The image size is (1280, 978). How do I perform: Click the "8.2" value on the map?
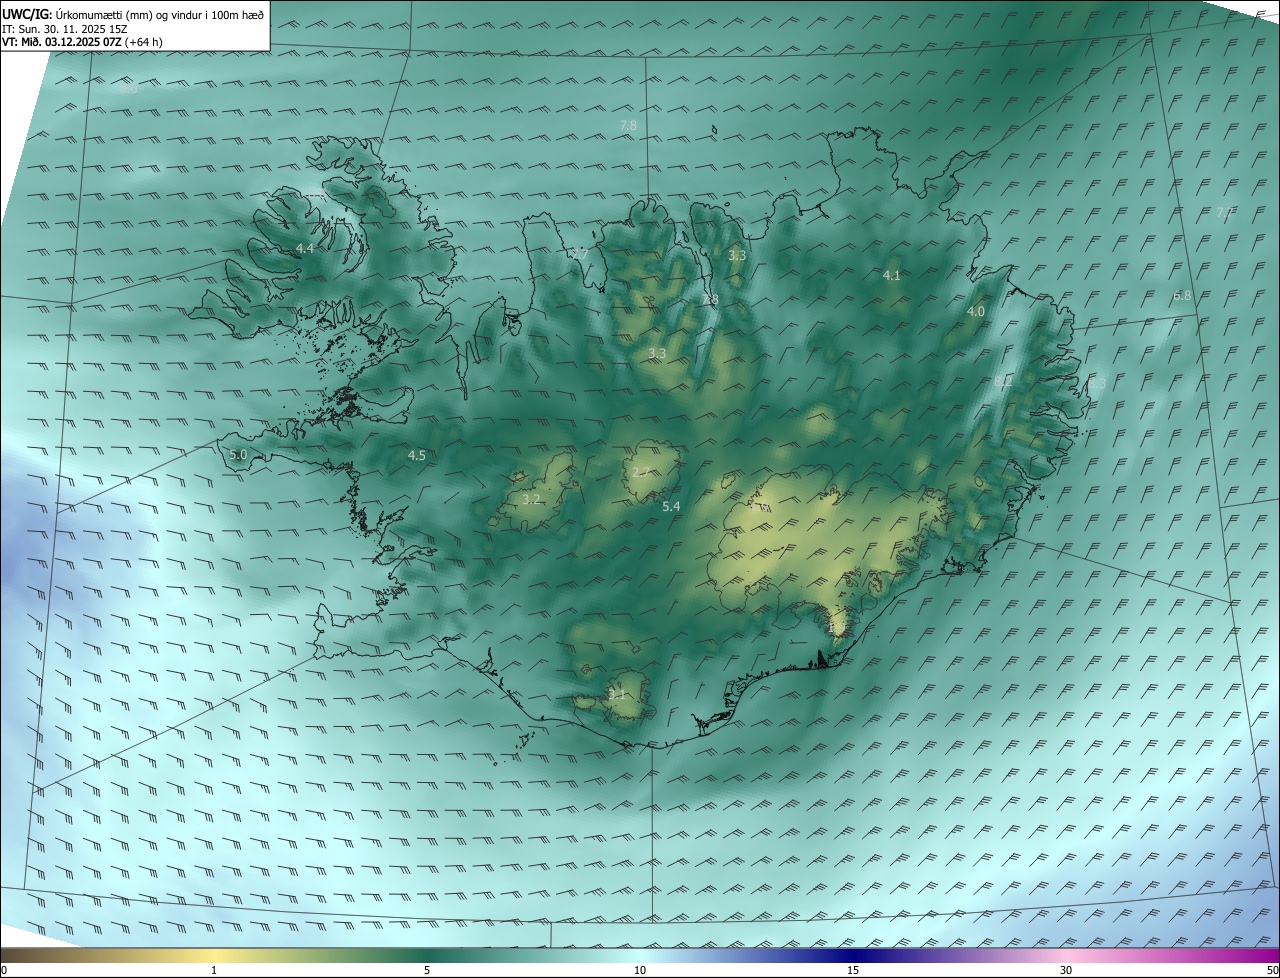click(1004, 381)
